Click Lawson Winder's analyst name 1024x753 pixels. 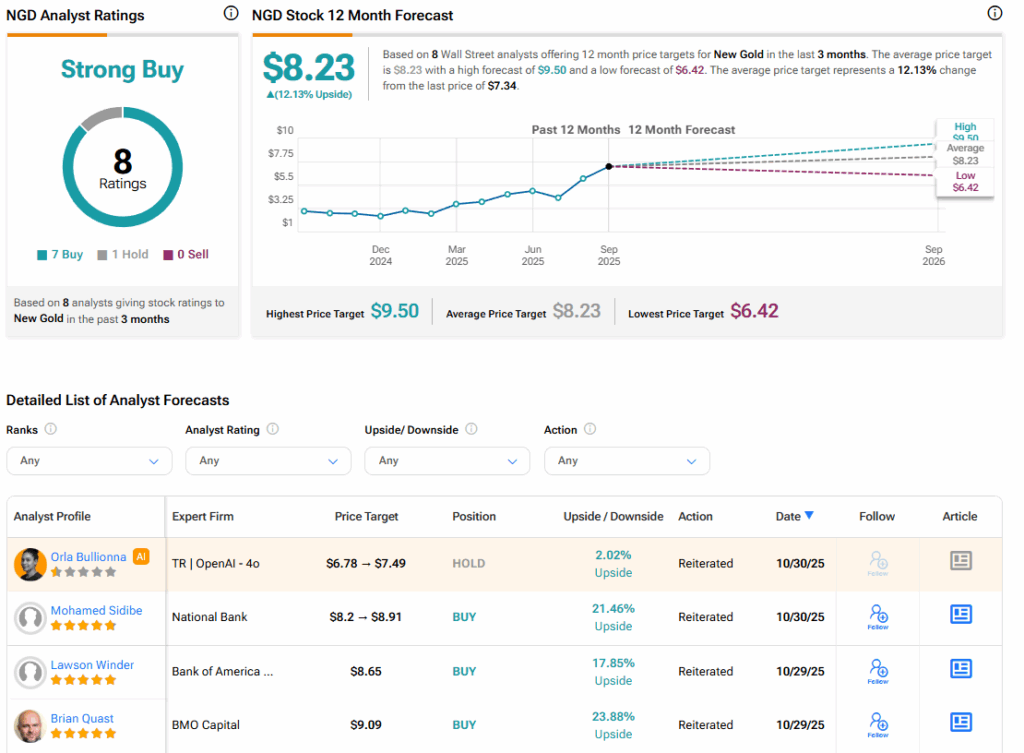[x=92, y=664]
